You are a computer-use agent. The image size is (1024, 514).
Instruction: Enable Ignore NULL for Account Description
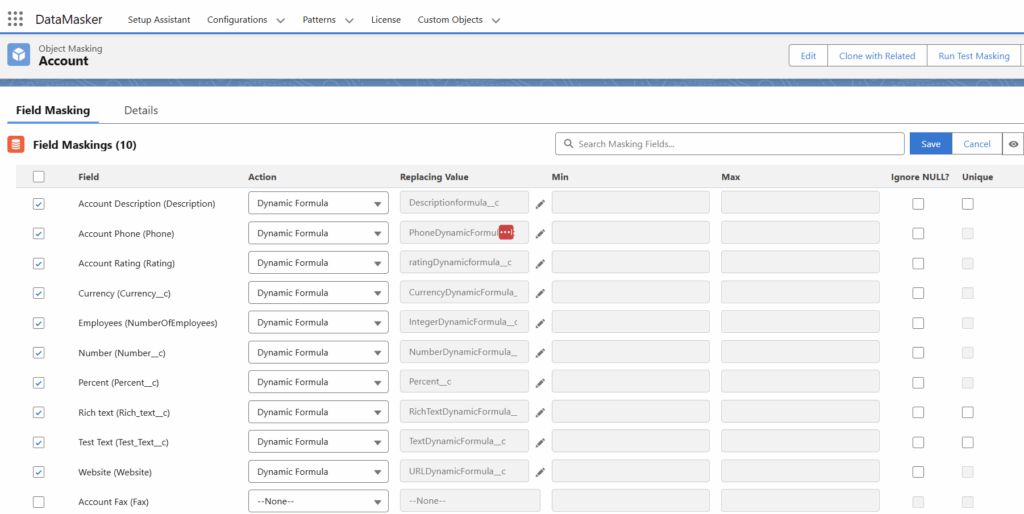pyautogui.click(x=918, y=204)
